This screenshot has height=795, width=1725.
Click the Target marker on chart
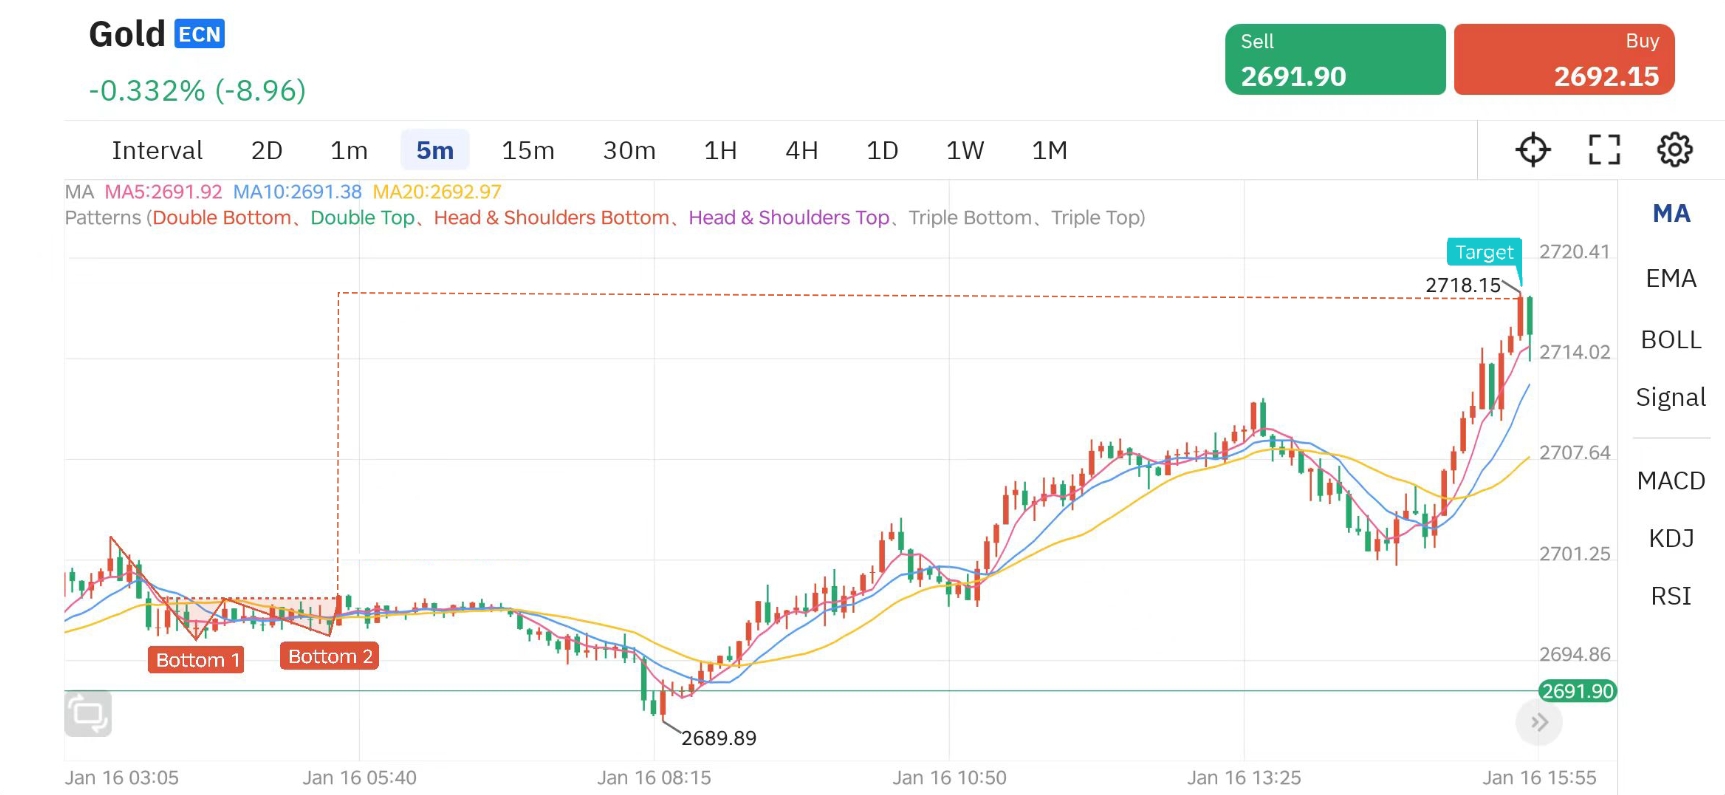[x=1484, y=252]
